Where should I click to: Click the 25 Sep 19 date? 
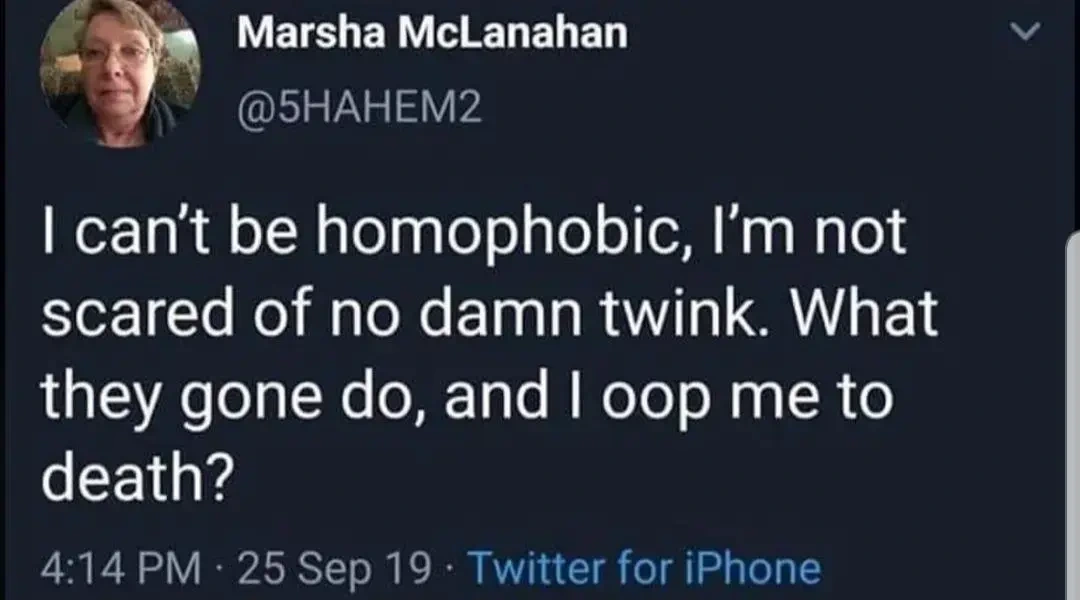point(336,568)
